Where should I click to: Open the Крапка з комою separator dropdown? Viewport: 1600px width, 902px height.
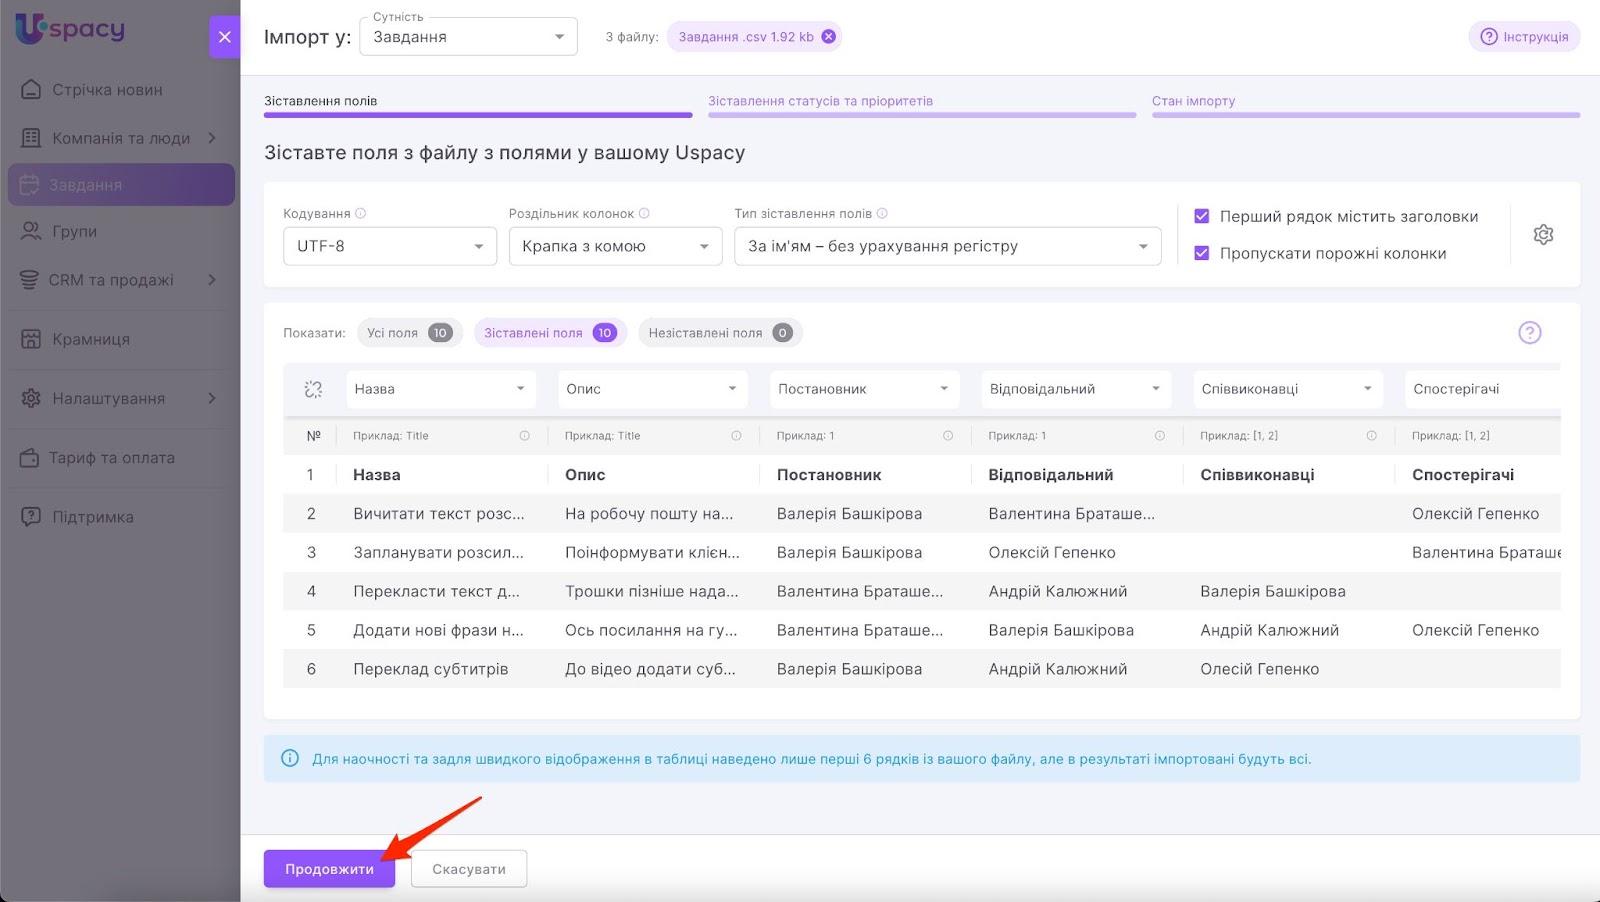coord(614,246)
